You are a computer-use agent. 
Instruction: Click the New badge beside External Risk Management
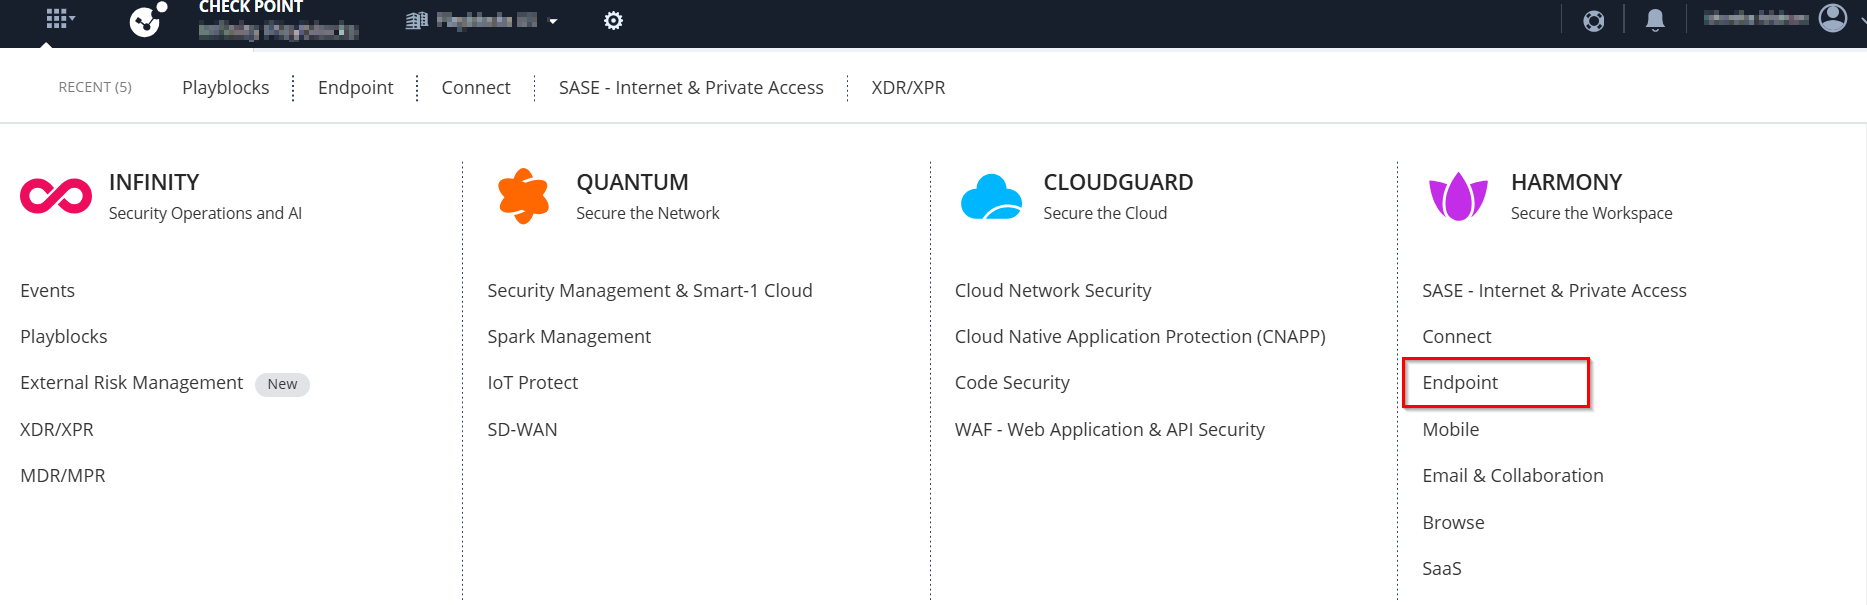click(282, 384)
